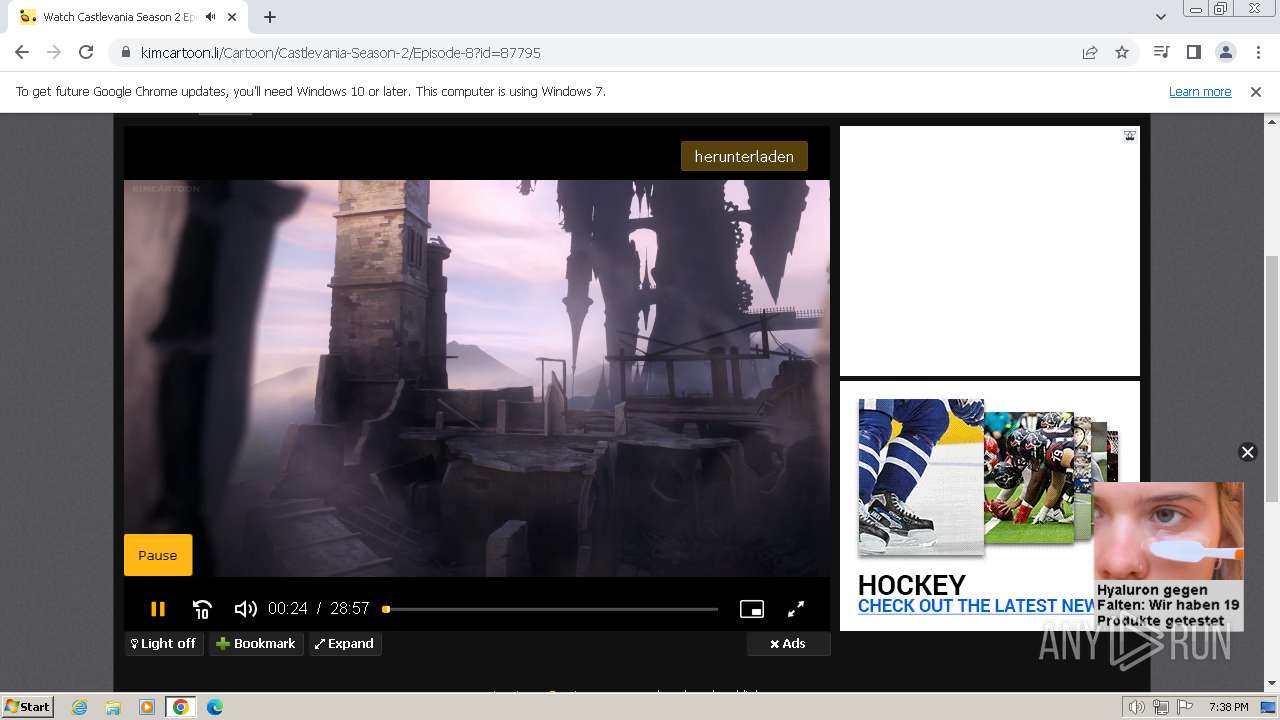1280x720 pixels.
Task: Mute the tab via audio icon
Action: pyautogui.click(x=210, y=17)
